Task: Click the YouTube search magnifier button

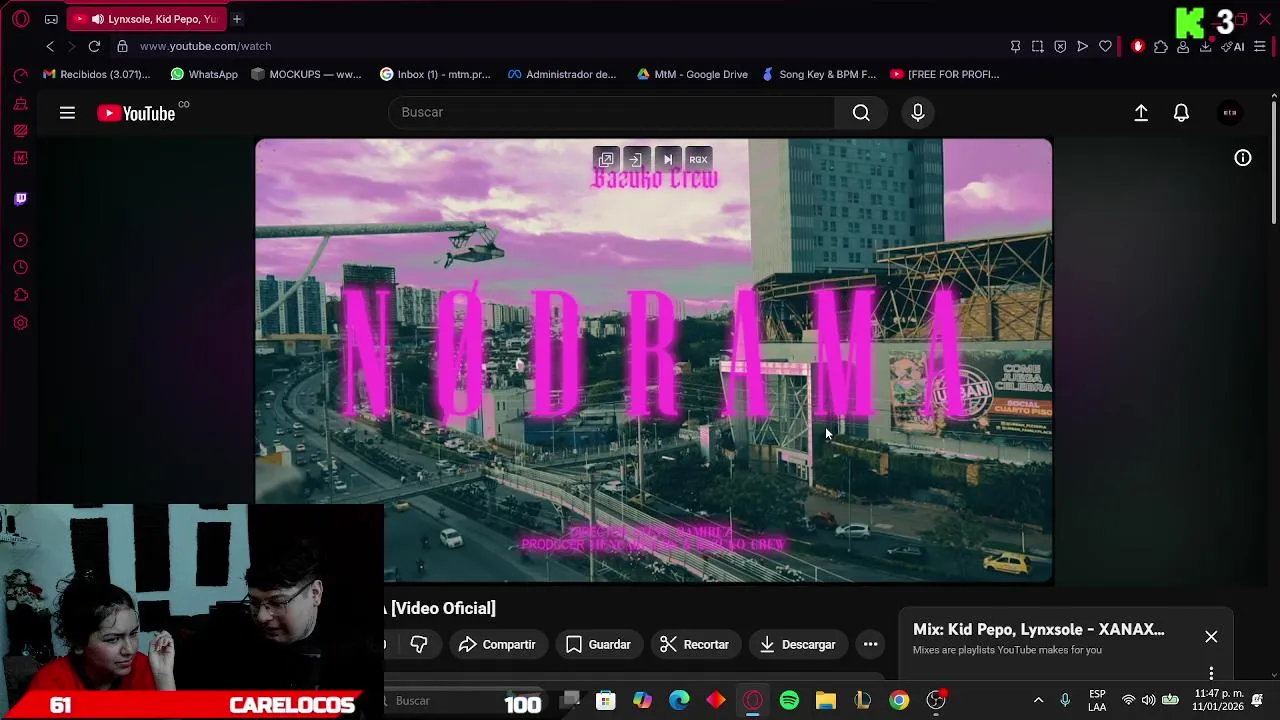Action: tap(861, 112)
